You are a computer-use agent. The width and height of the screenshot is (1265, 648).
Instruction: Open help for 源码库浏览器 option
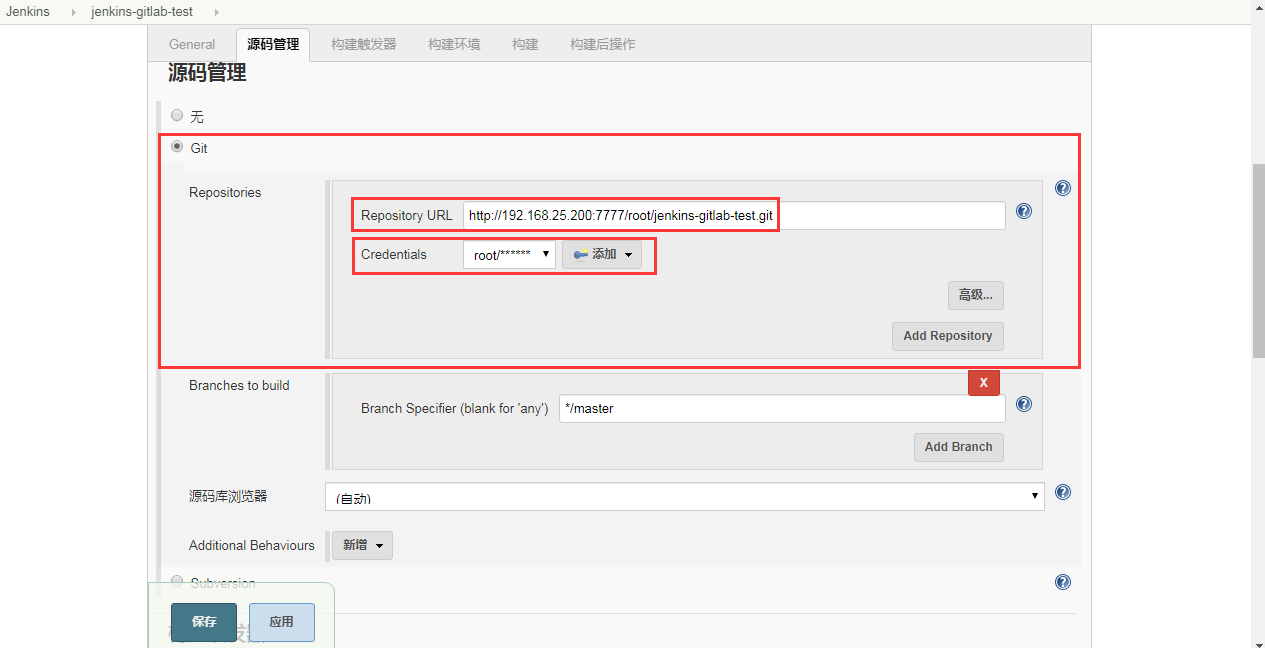[x=1062, y=492]
